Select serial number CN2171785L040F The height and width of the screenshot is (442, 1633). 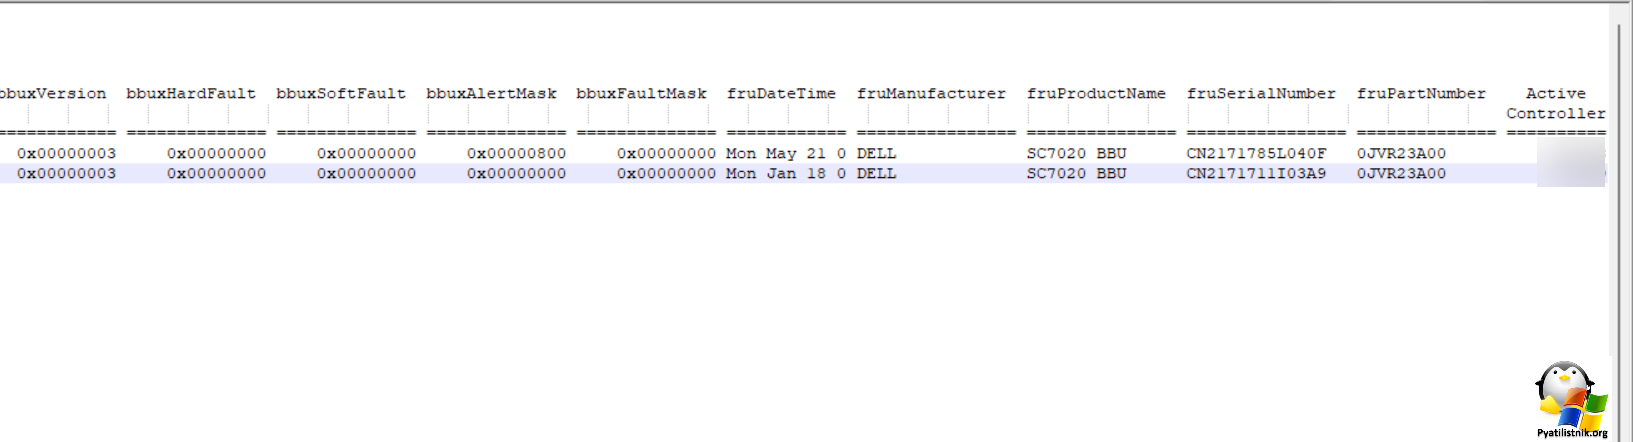click(1256, 153)
